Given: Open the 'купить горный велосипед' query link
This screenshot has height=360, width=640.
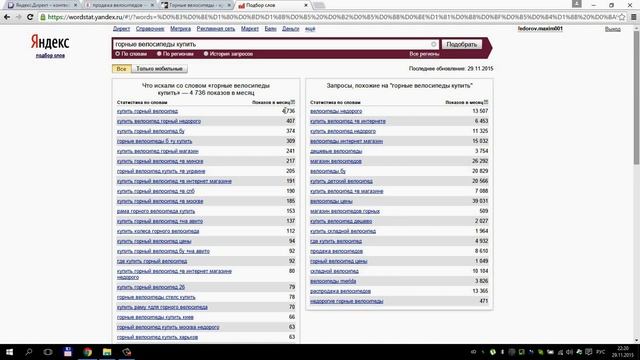Looking at the screenshot, I should [147, 111].
